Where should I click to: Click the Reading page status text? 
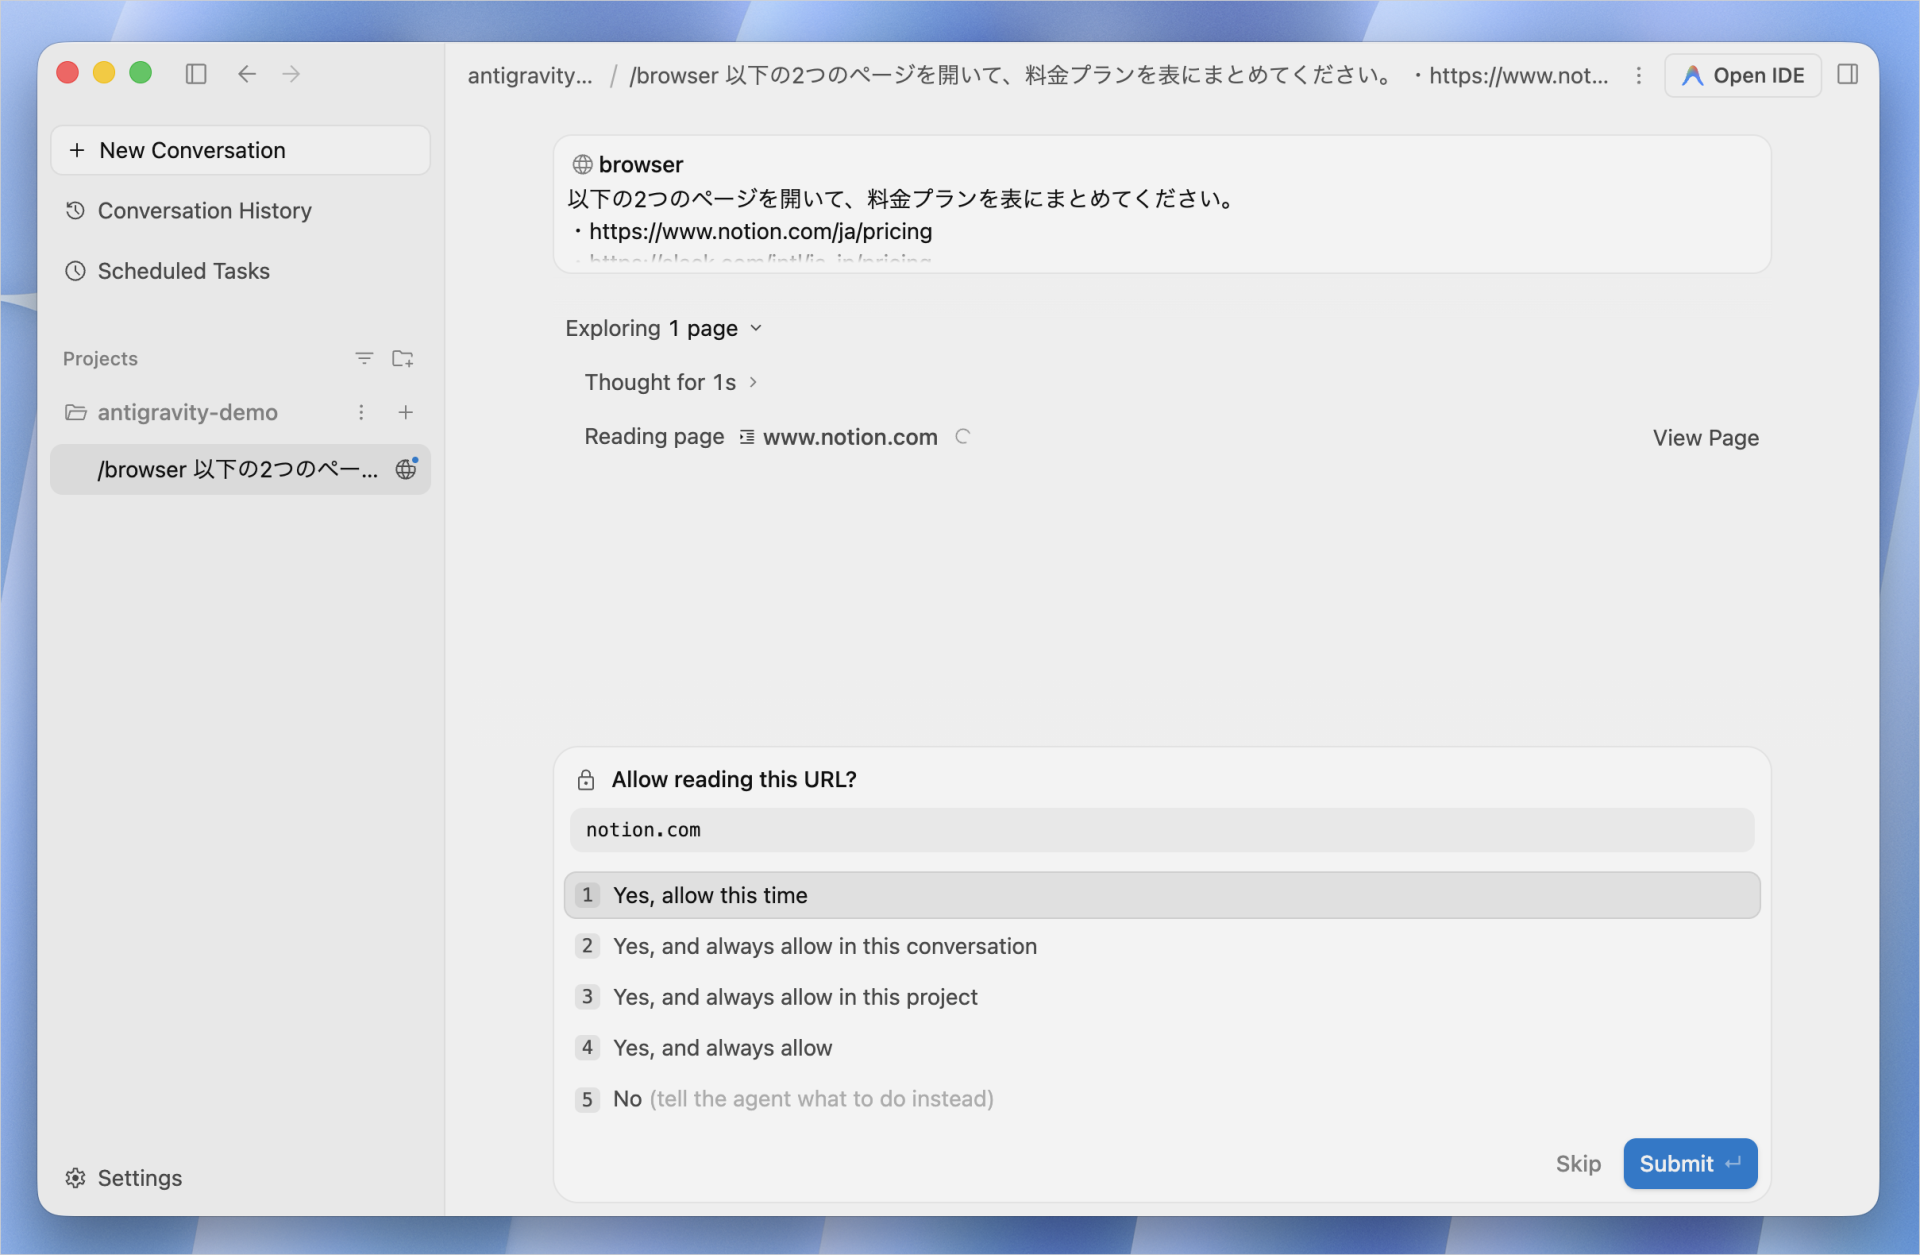tap(654, 436)
